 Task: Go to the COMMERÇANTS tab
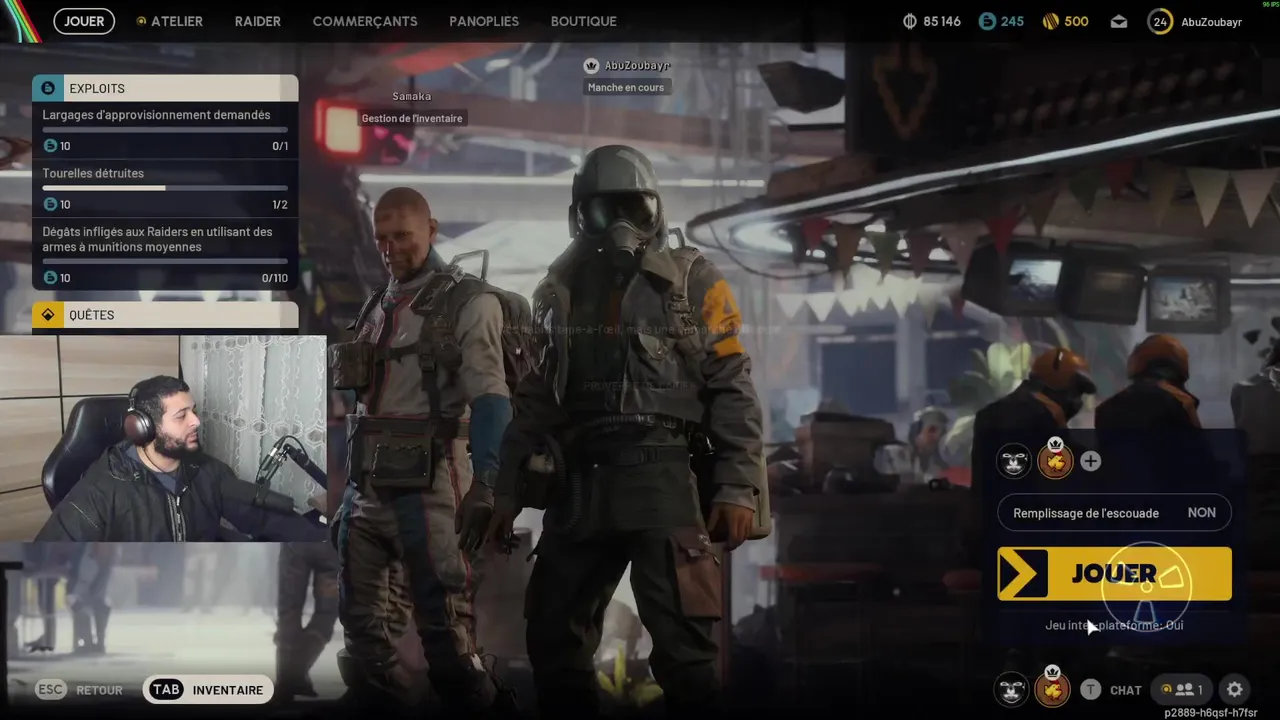tap(365, 21)
